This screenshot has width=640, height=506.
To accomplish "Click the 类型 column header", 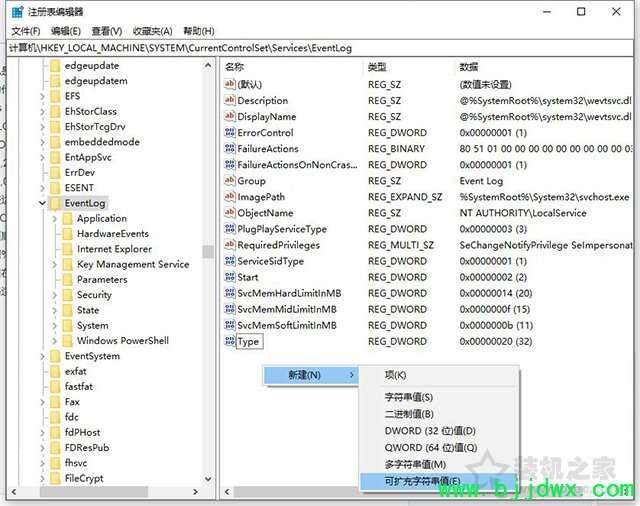I will tap(409, 67).
